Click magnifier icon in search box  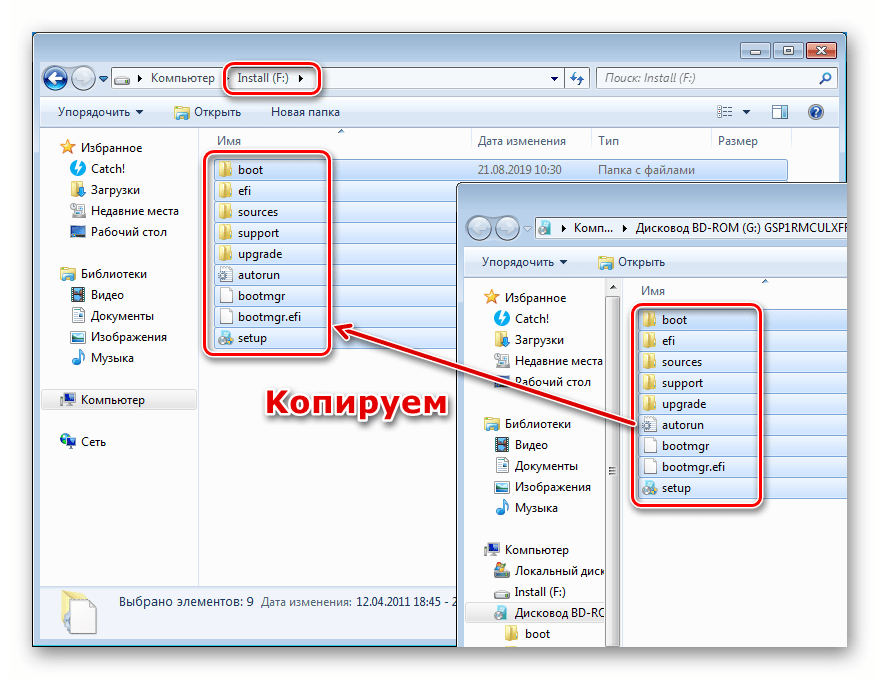(825, 78)
